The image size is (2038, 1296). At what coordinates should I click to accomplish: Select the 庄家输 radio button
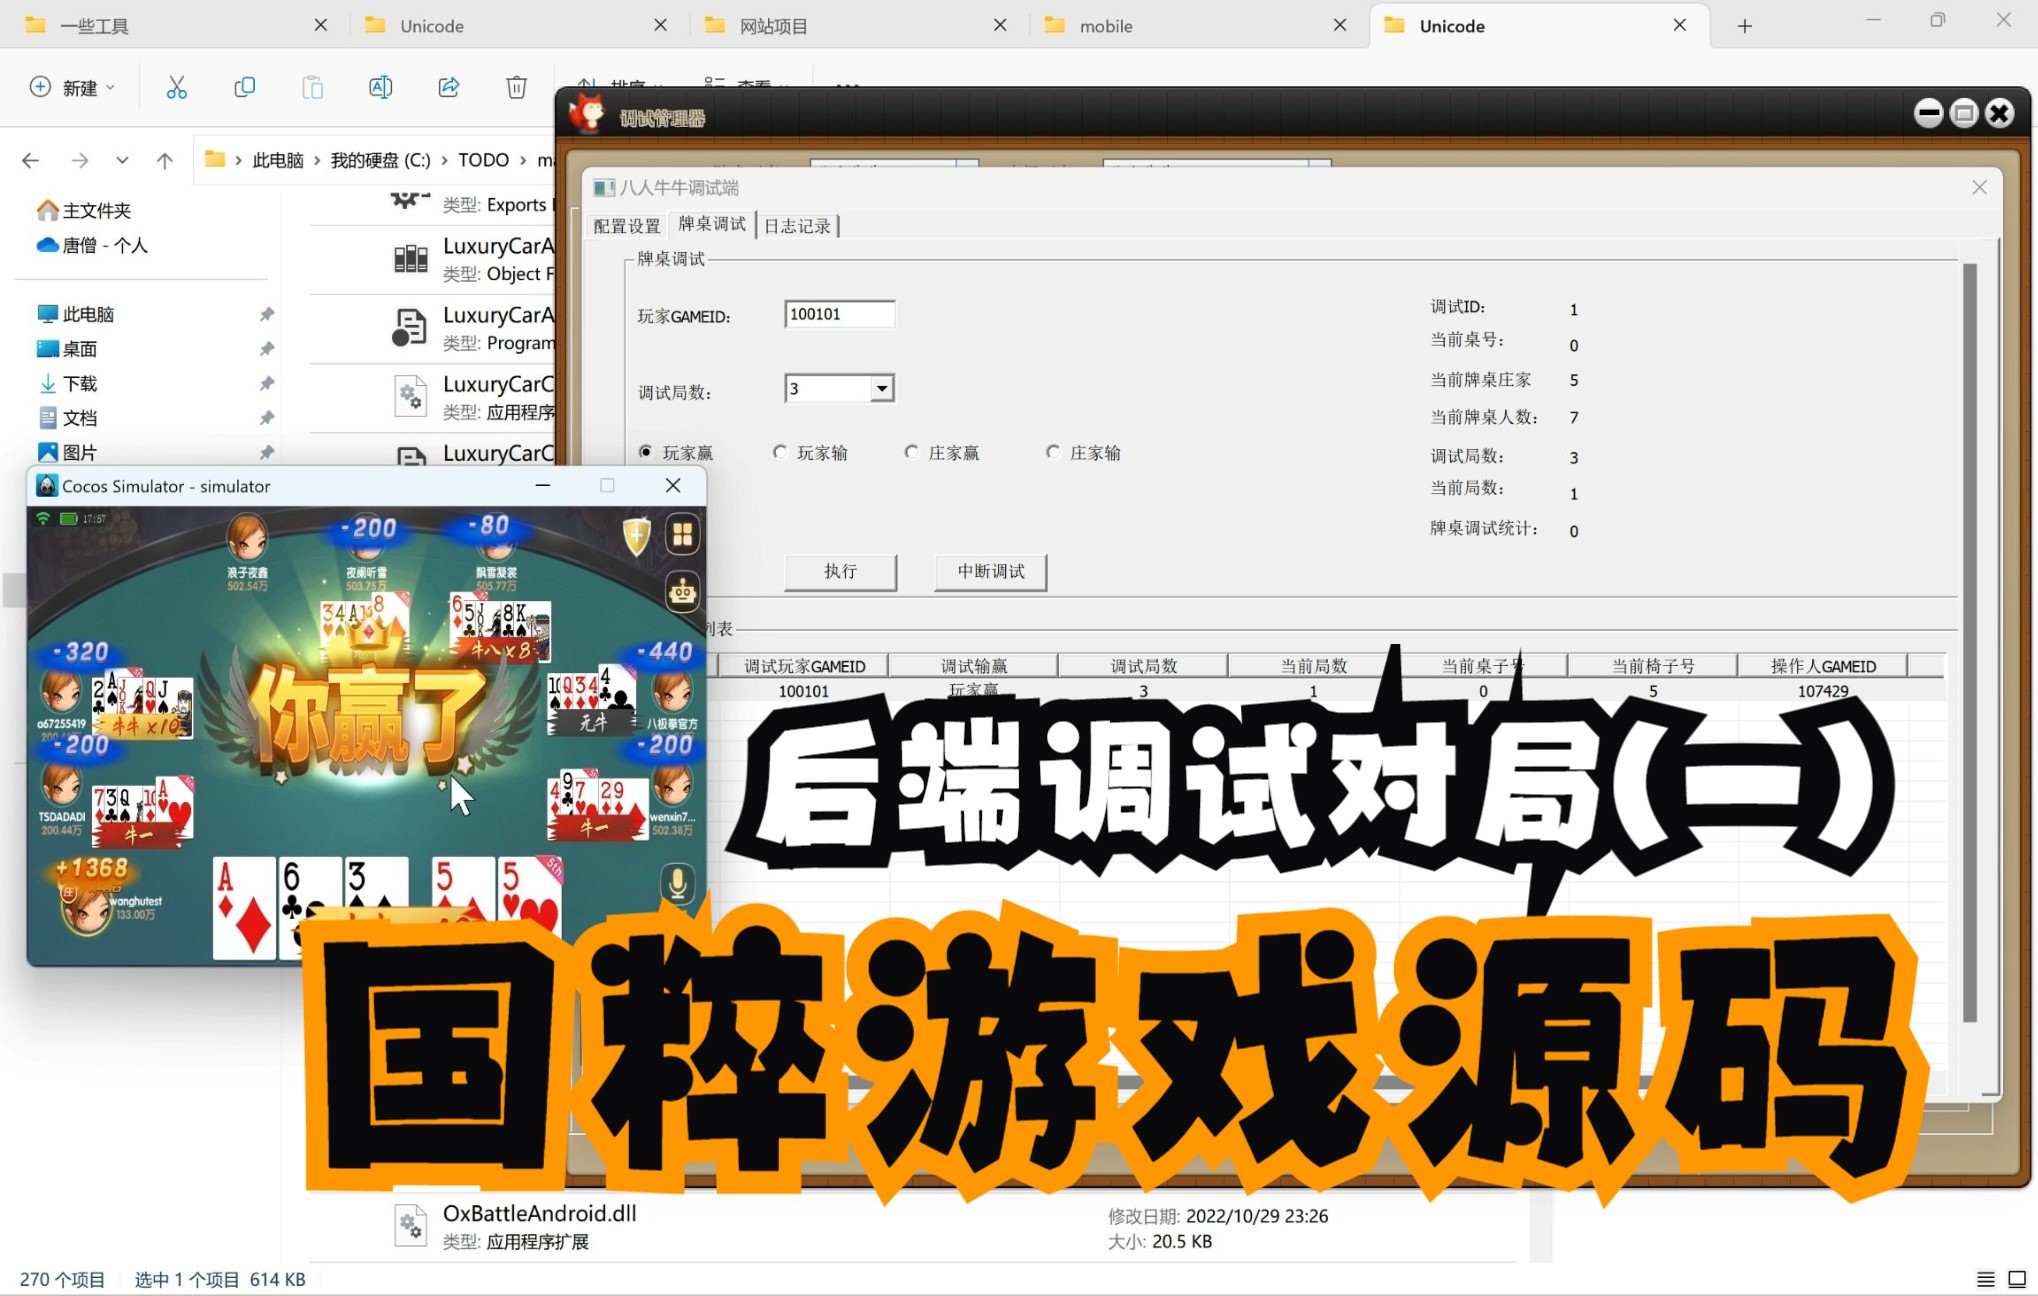tap(1053, 452)
